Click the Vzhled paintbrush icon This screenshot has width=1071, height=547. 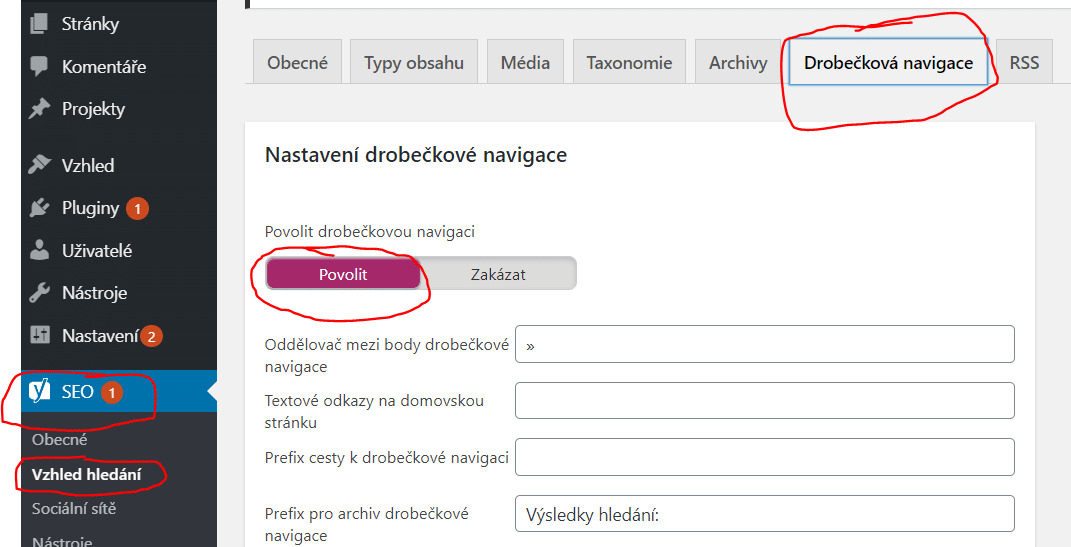pos(40,165)
